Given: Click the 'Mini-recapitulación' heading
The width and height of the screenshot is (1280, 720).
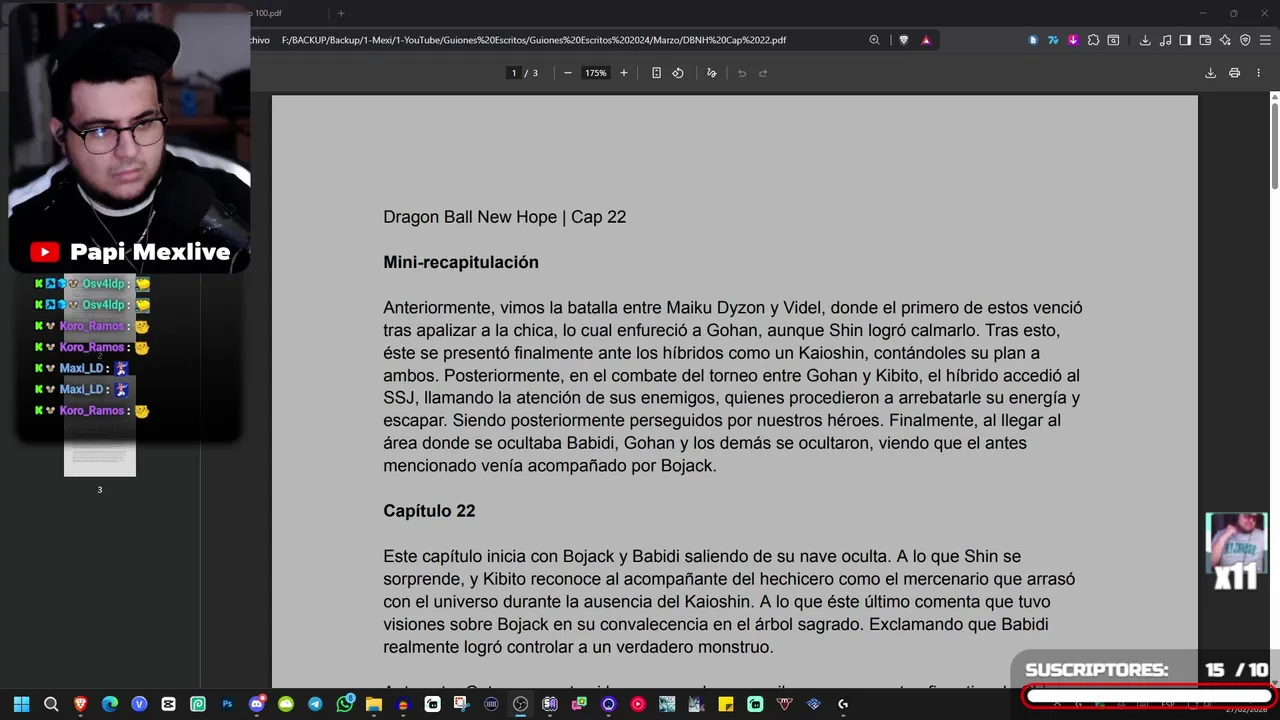Looking at the screenshot, I should pos(461,262).
